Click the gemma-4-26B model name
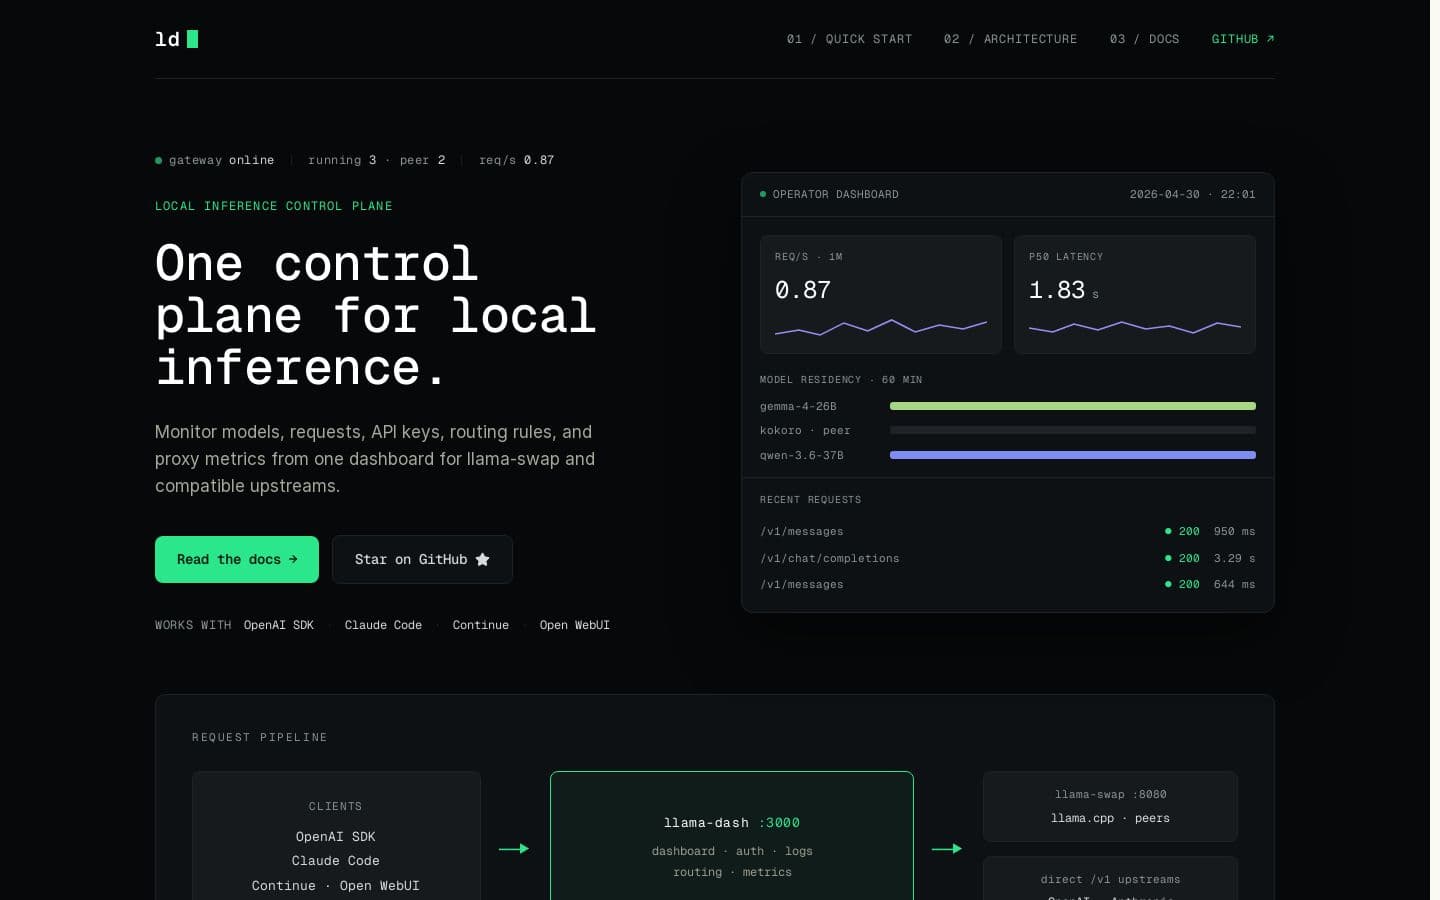The height and width of the screenshot is (900, 1440). point(798,407)
